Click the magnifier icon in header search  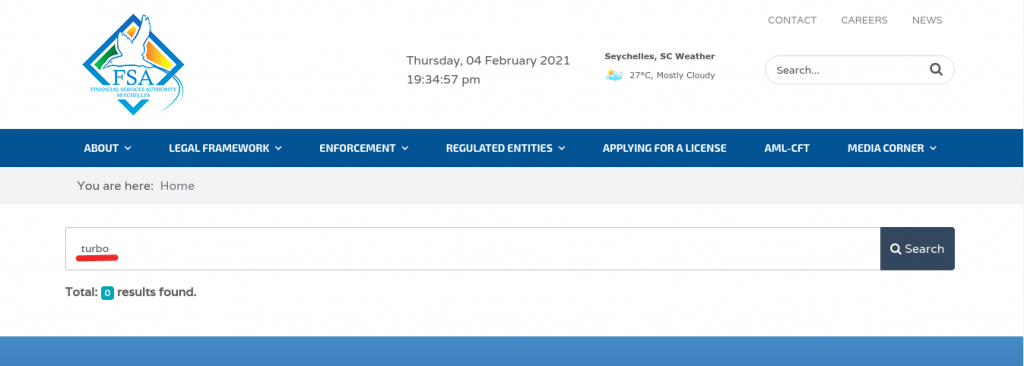click(936, 70)
